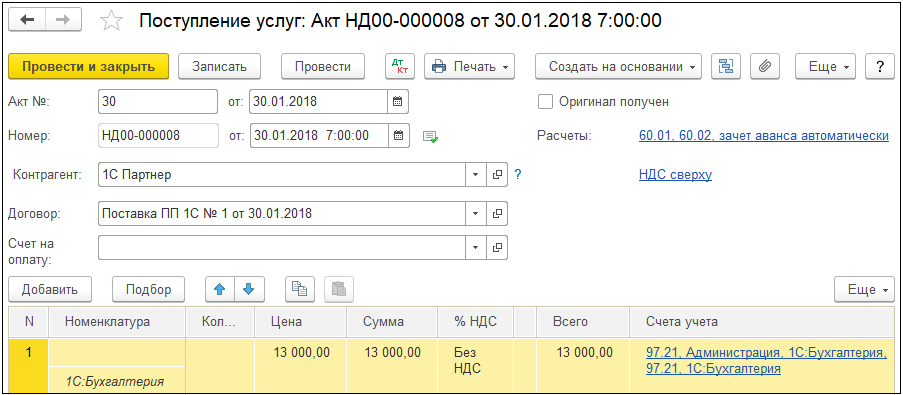Copy selected rows icon in table toolbar
Viewport: 903px width, 395px height.
pos(300,289)
